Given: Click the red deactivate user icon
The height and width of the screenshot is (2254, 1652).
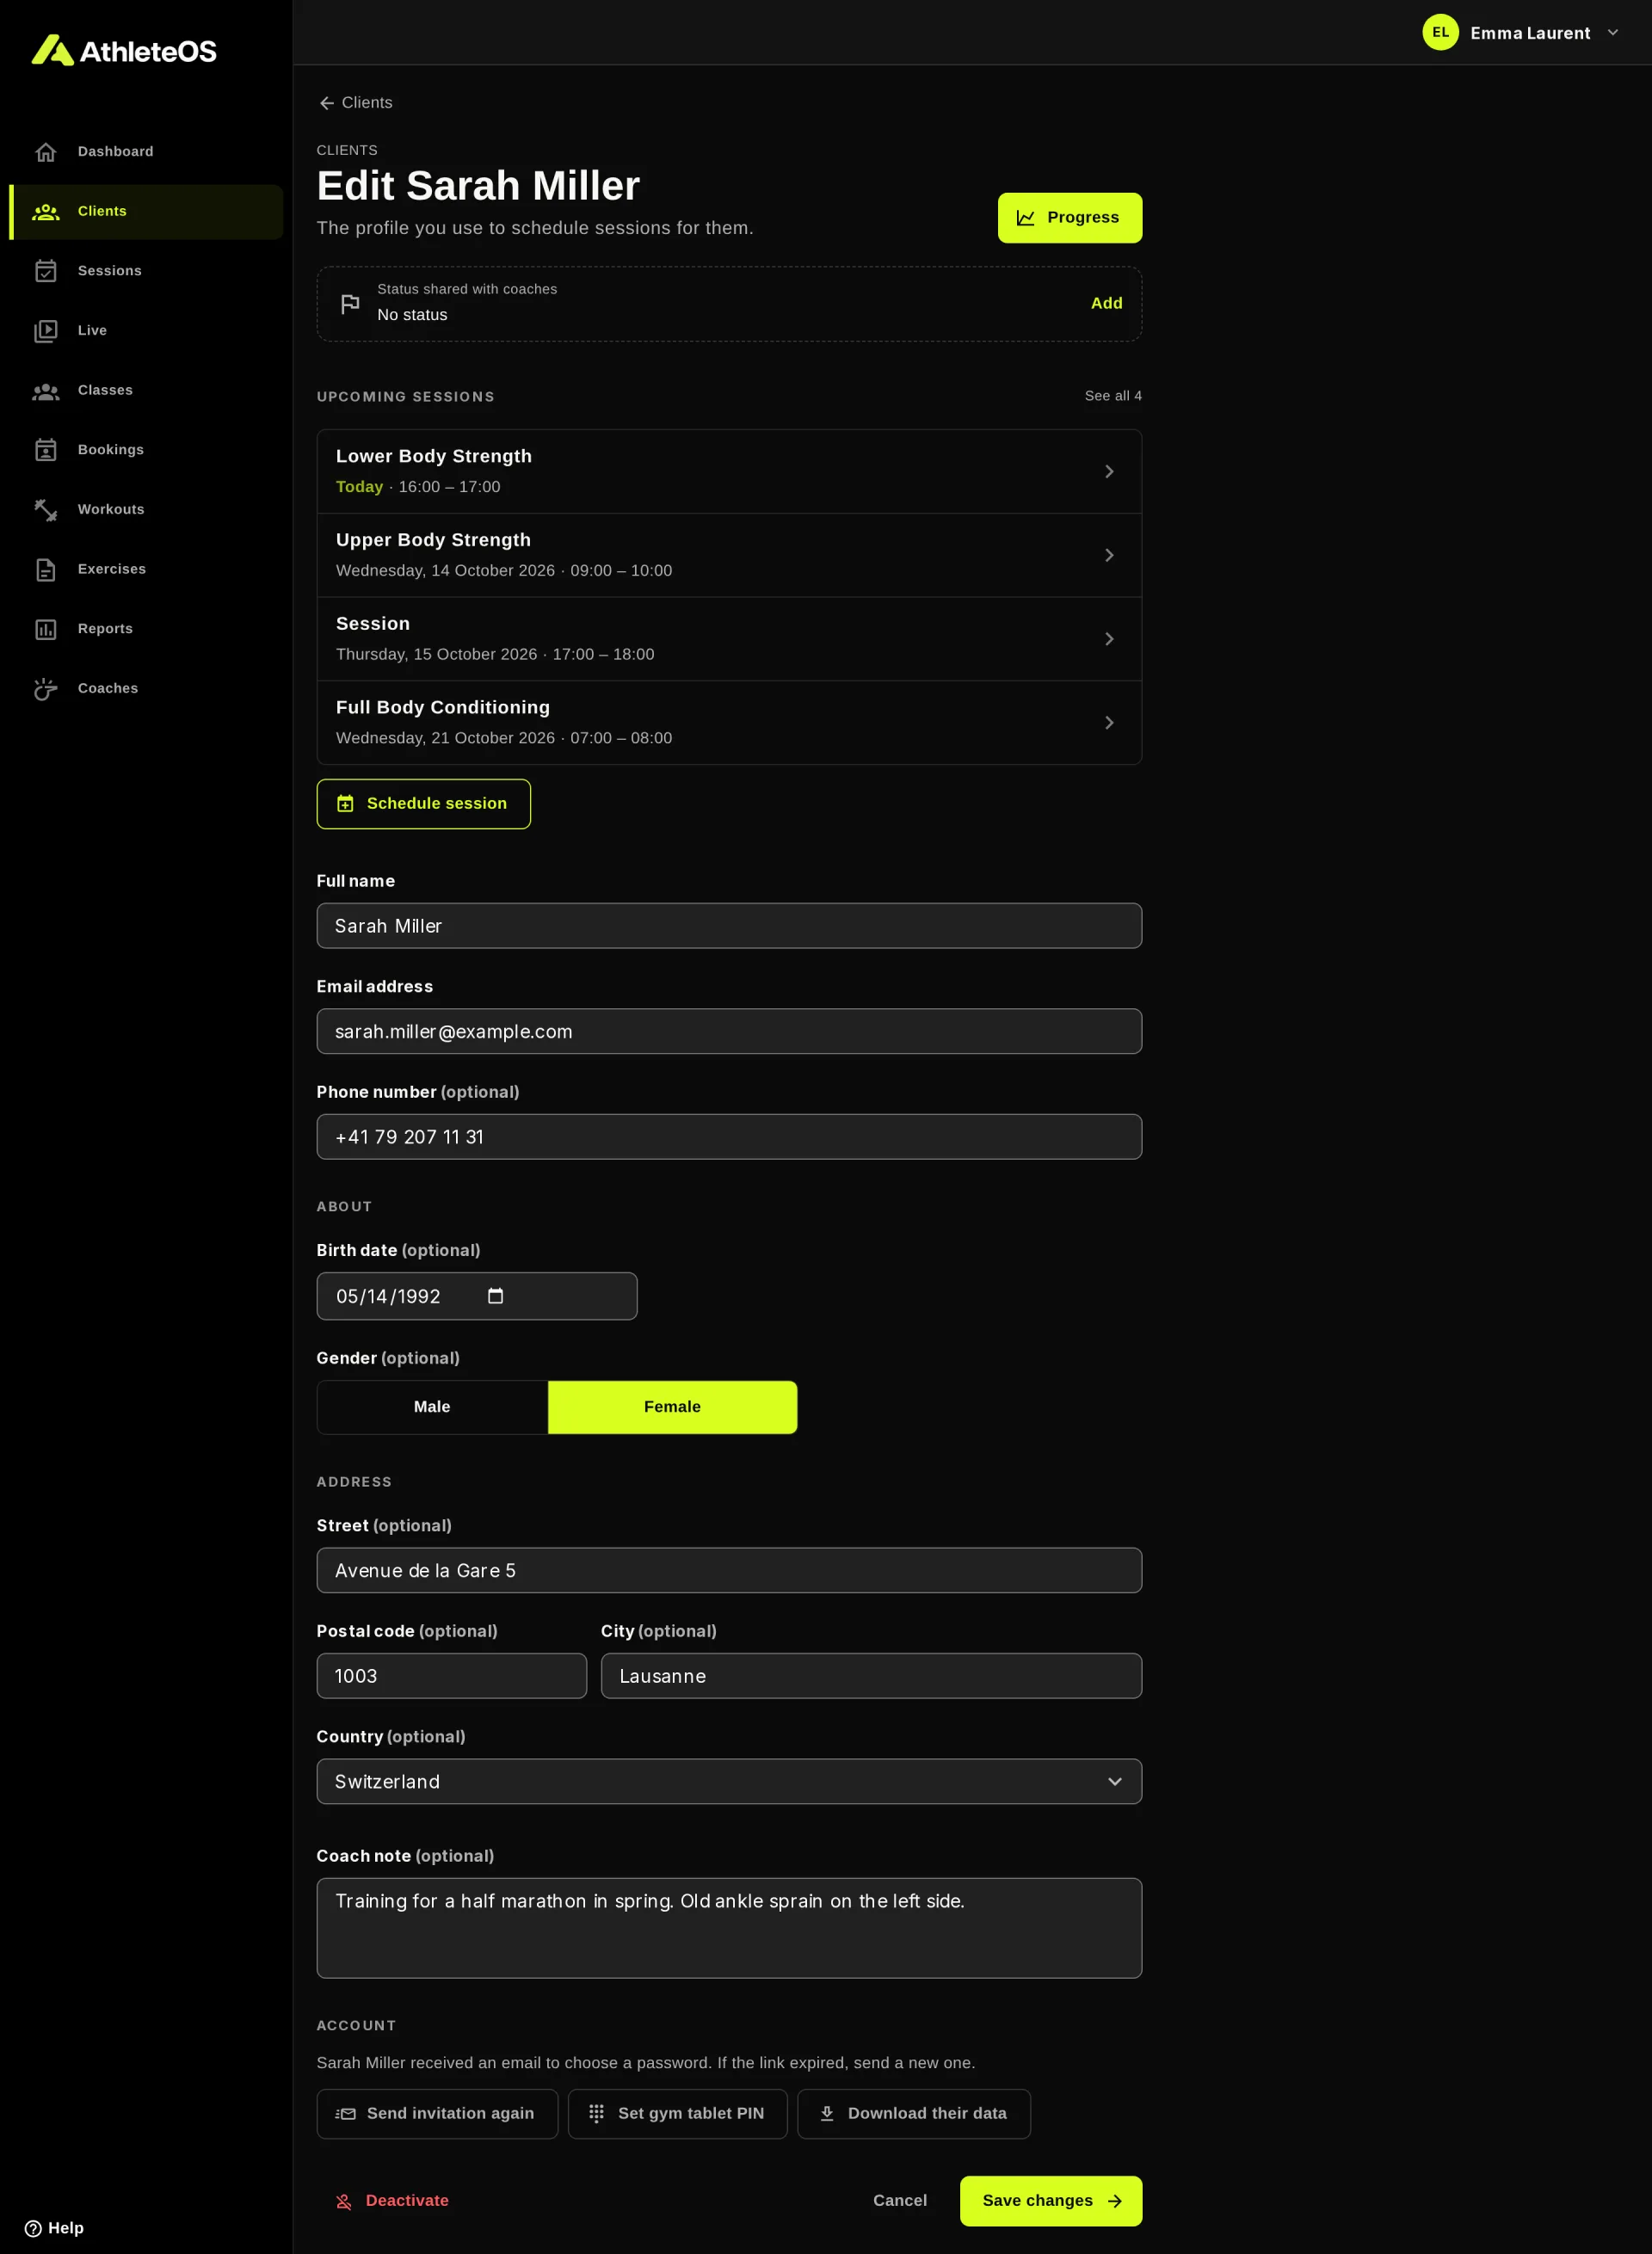Looking at the screenshot, I should click(344, 2201).
